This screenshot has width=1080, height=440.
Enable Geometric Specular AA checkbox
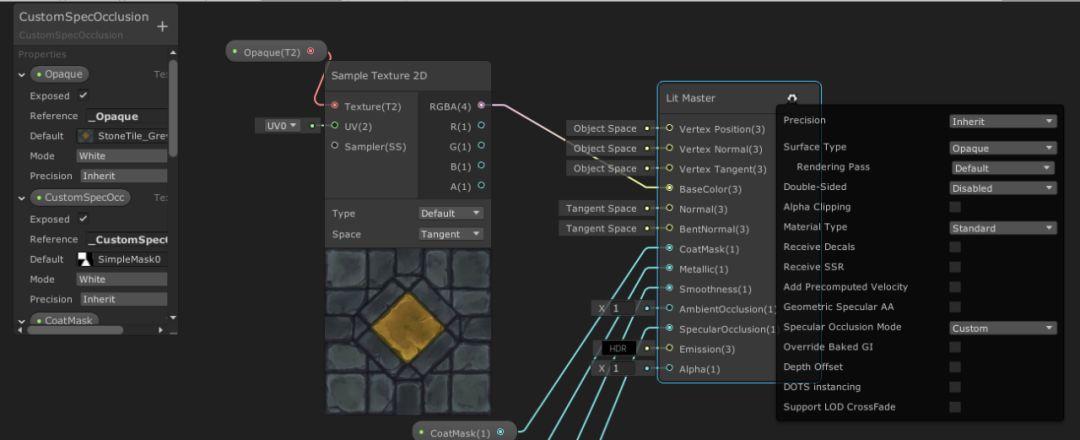[x=955, y=306]
